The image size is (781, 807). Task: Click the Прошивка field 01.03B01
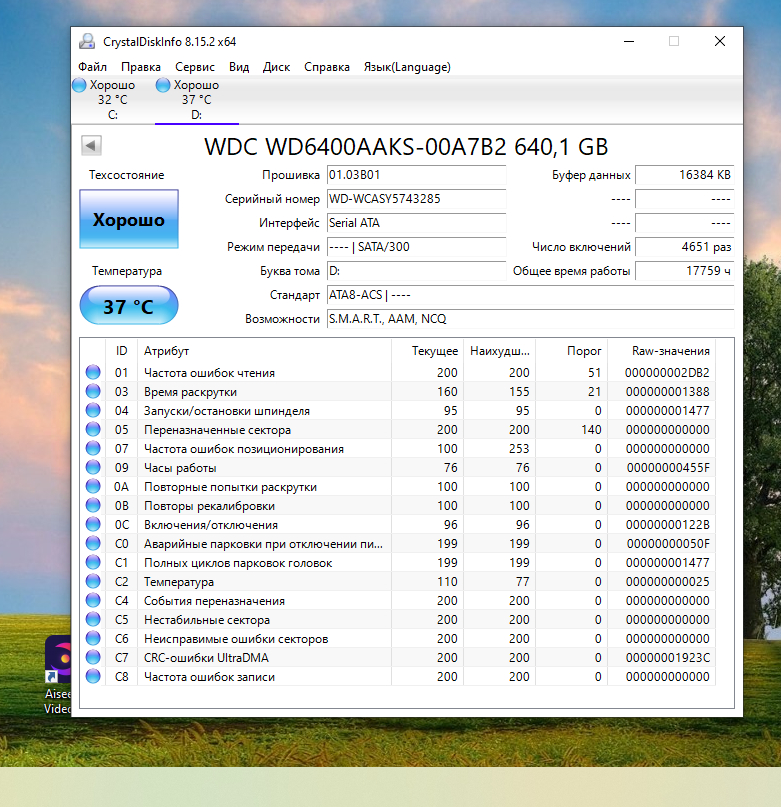point(416,175)
